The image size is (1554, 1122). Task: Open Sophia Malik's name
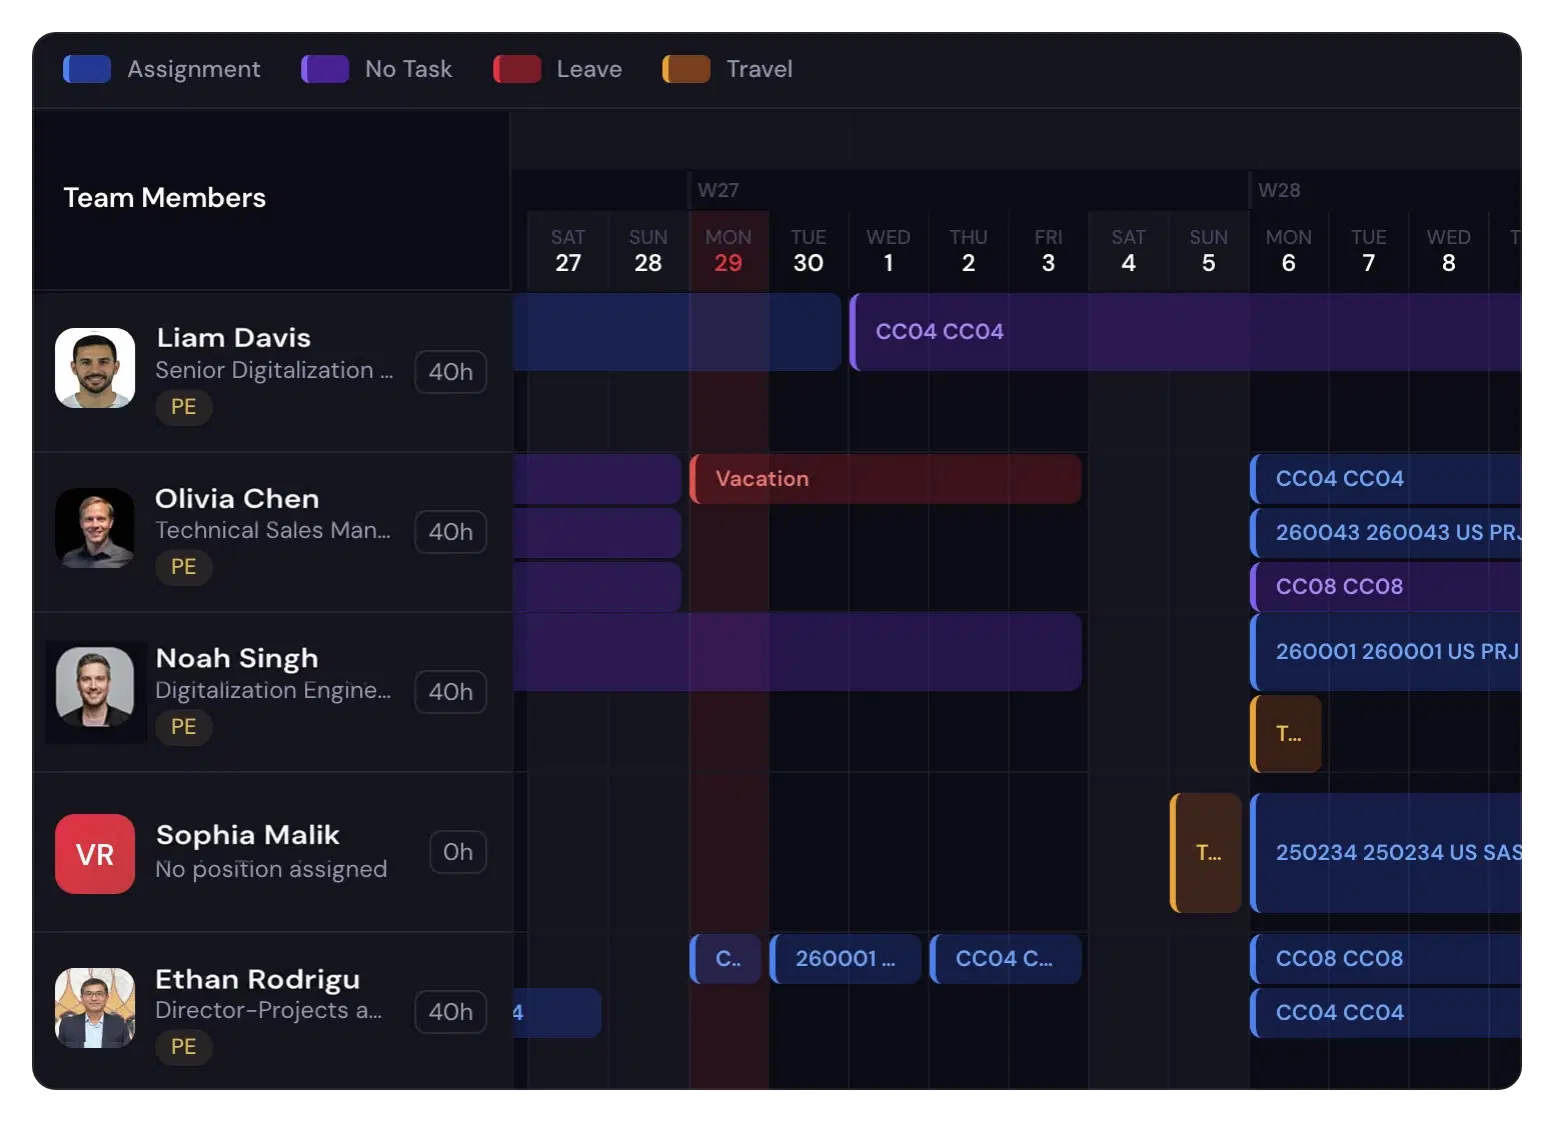coord(248,835)
